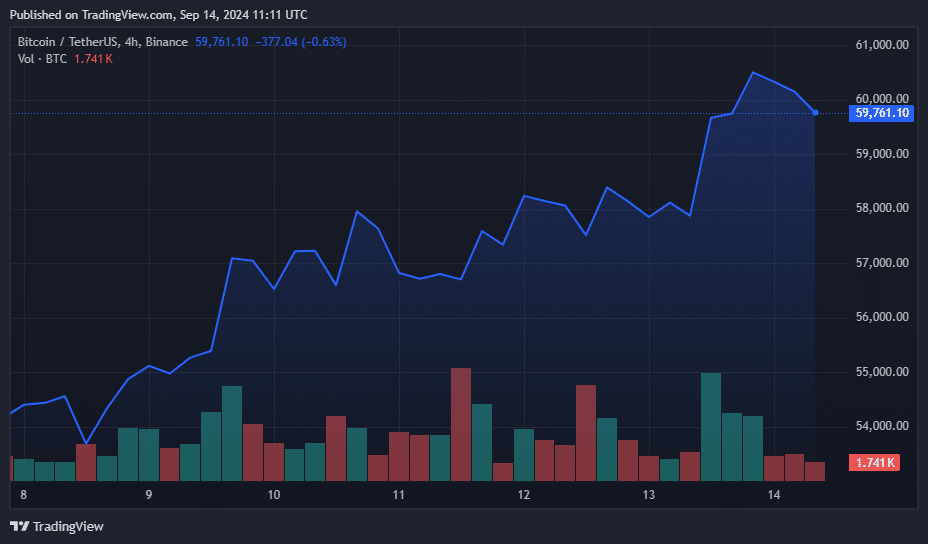Click the 58,000.00 price axis label

point(882,208)
